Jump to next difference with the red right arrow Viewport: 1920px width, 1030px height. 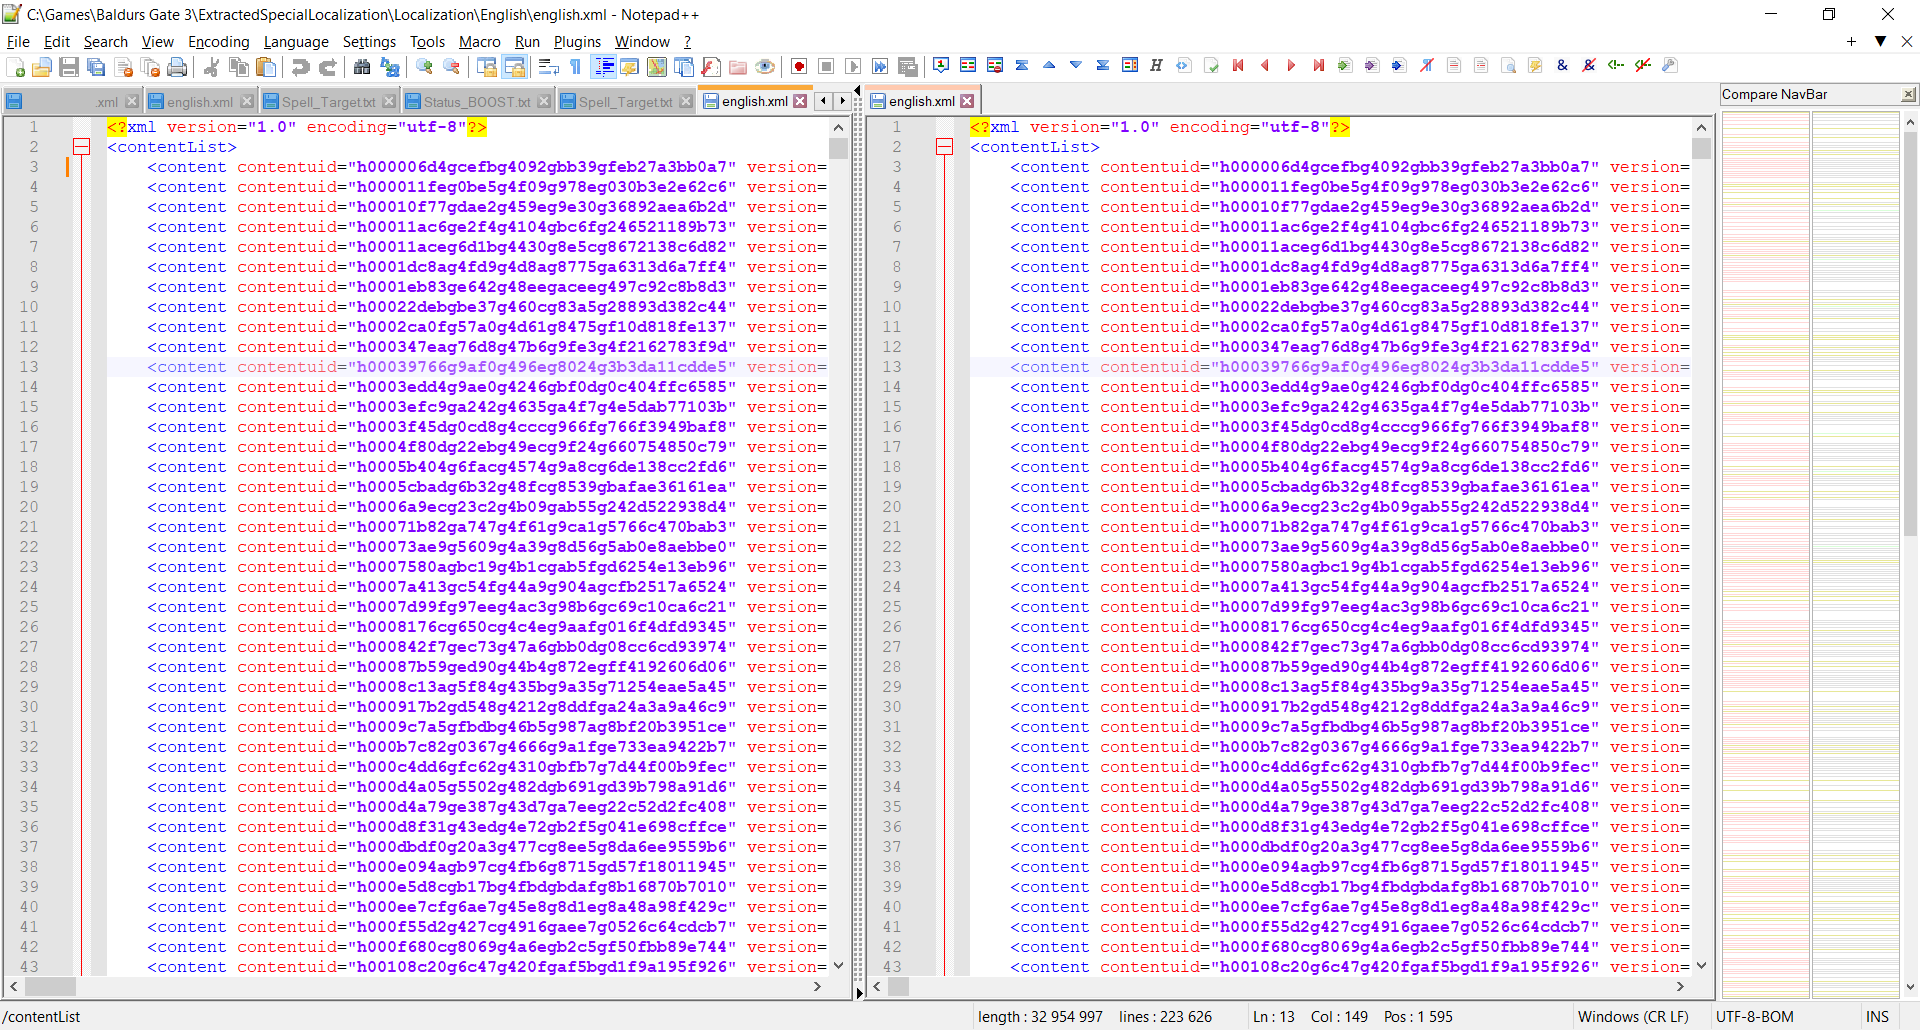pos(1291,65)
